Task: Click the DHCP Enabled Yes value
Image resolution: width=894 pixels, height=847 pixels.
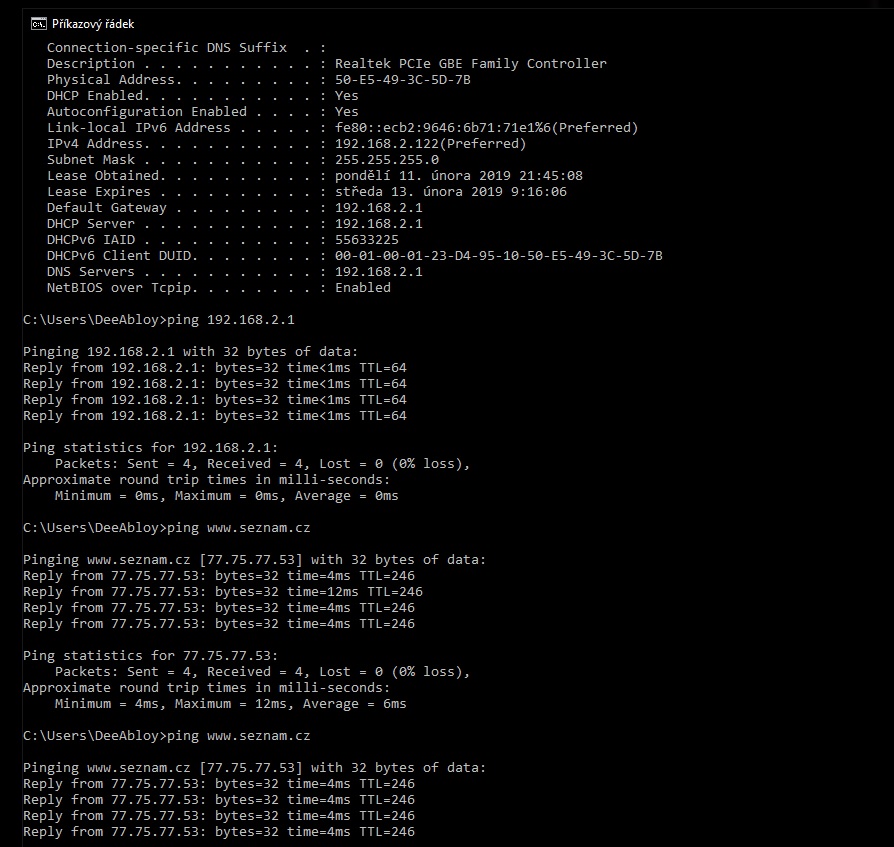Action: [x=346, y=95]
